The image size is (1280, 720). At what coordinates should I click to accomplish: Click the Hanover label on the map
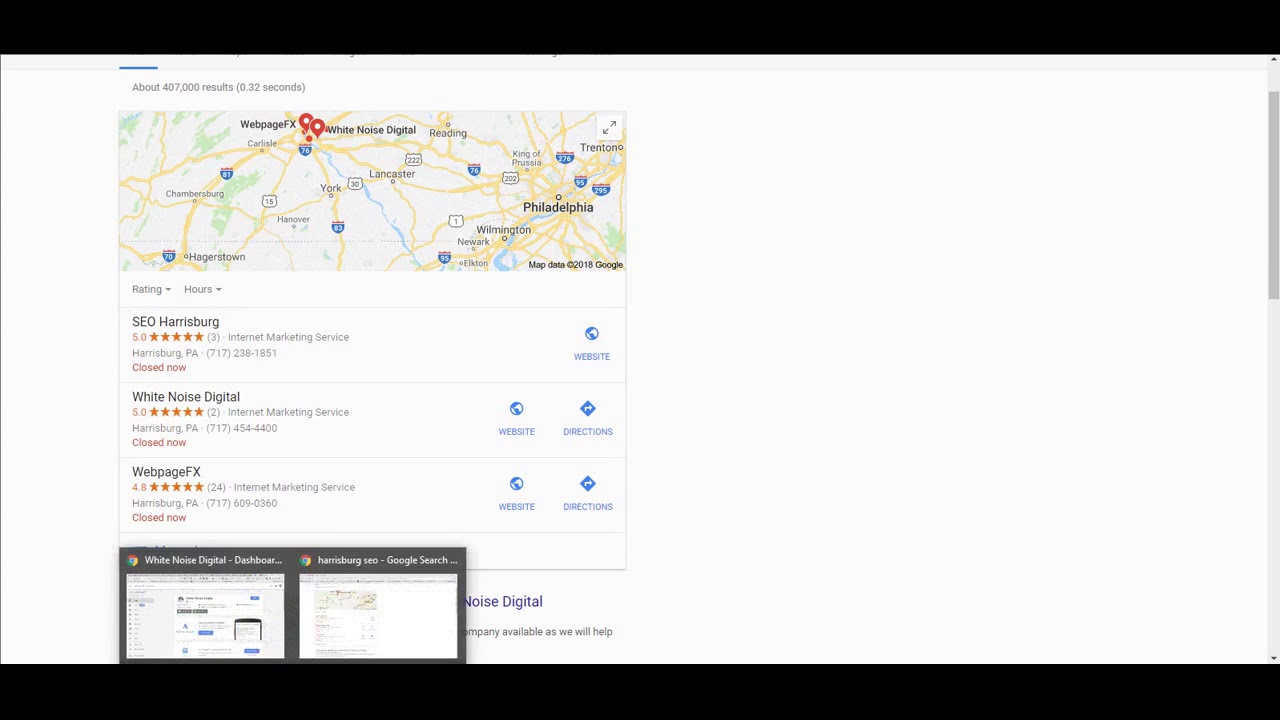coord(293,220)
